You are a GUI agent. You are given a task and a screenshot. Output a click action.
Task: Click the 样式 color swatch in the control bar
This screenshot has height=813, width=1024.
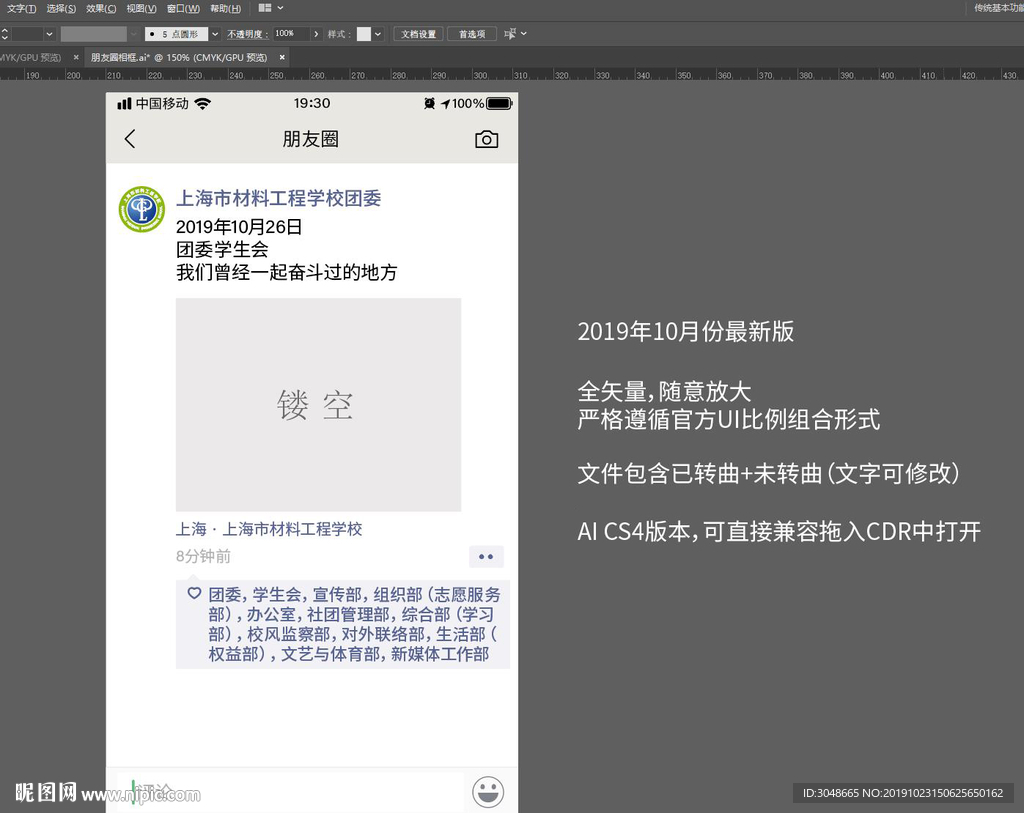364,33
